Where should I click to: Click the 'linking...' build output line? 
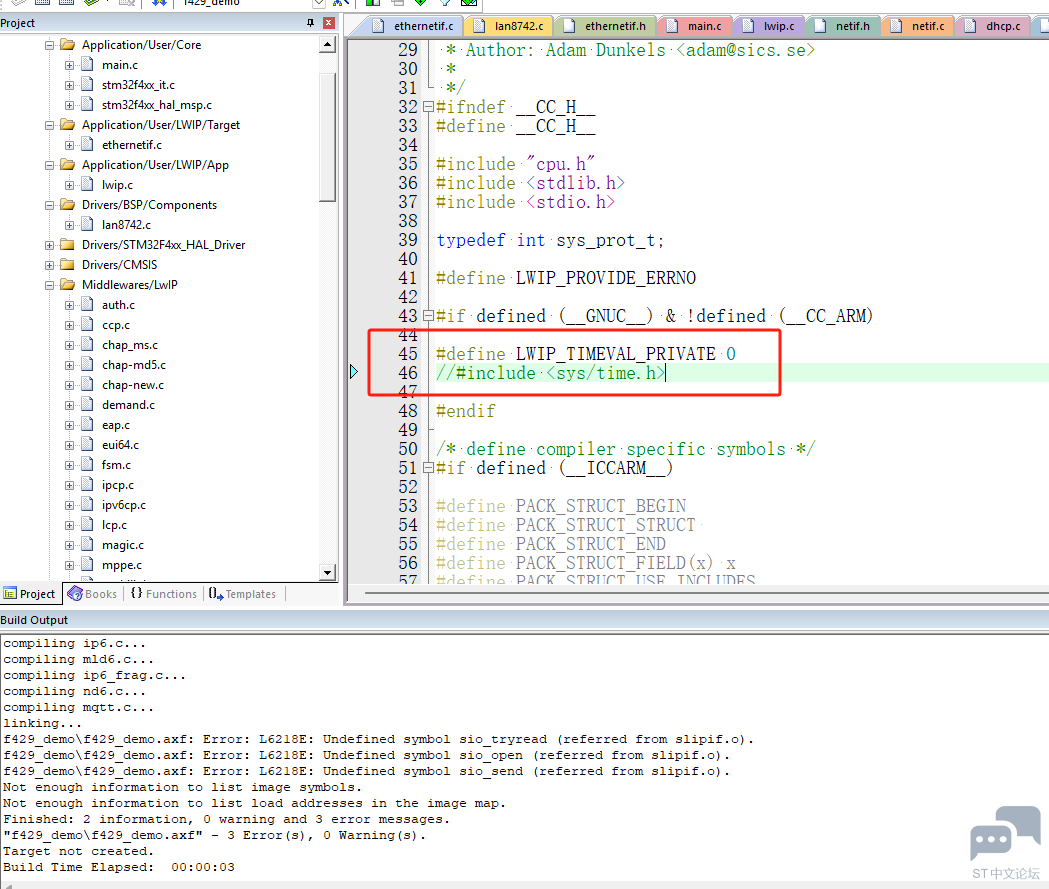[x=42, y=723]
